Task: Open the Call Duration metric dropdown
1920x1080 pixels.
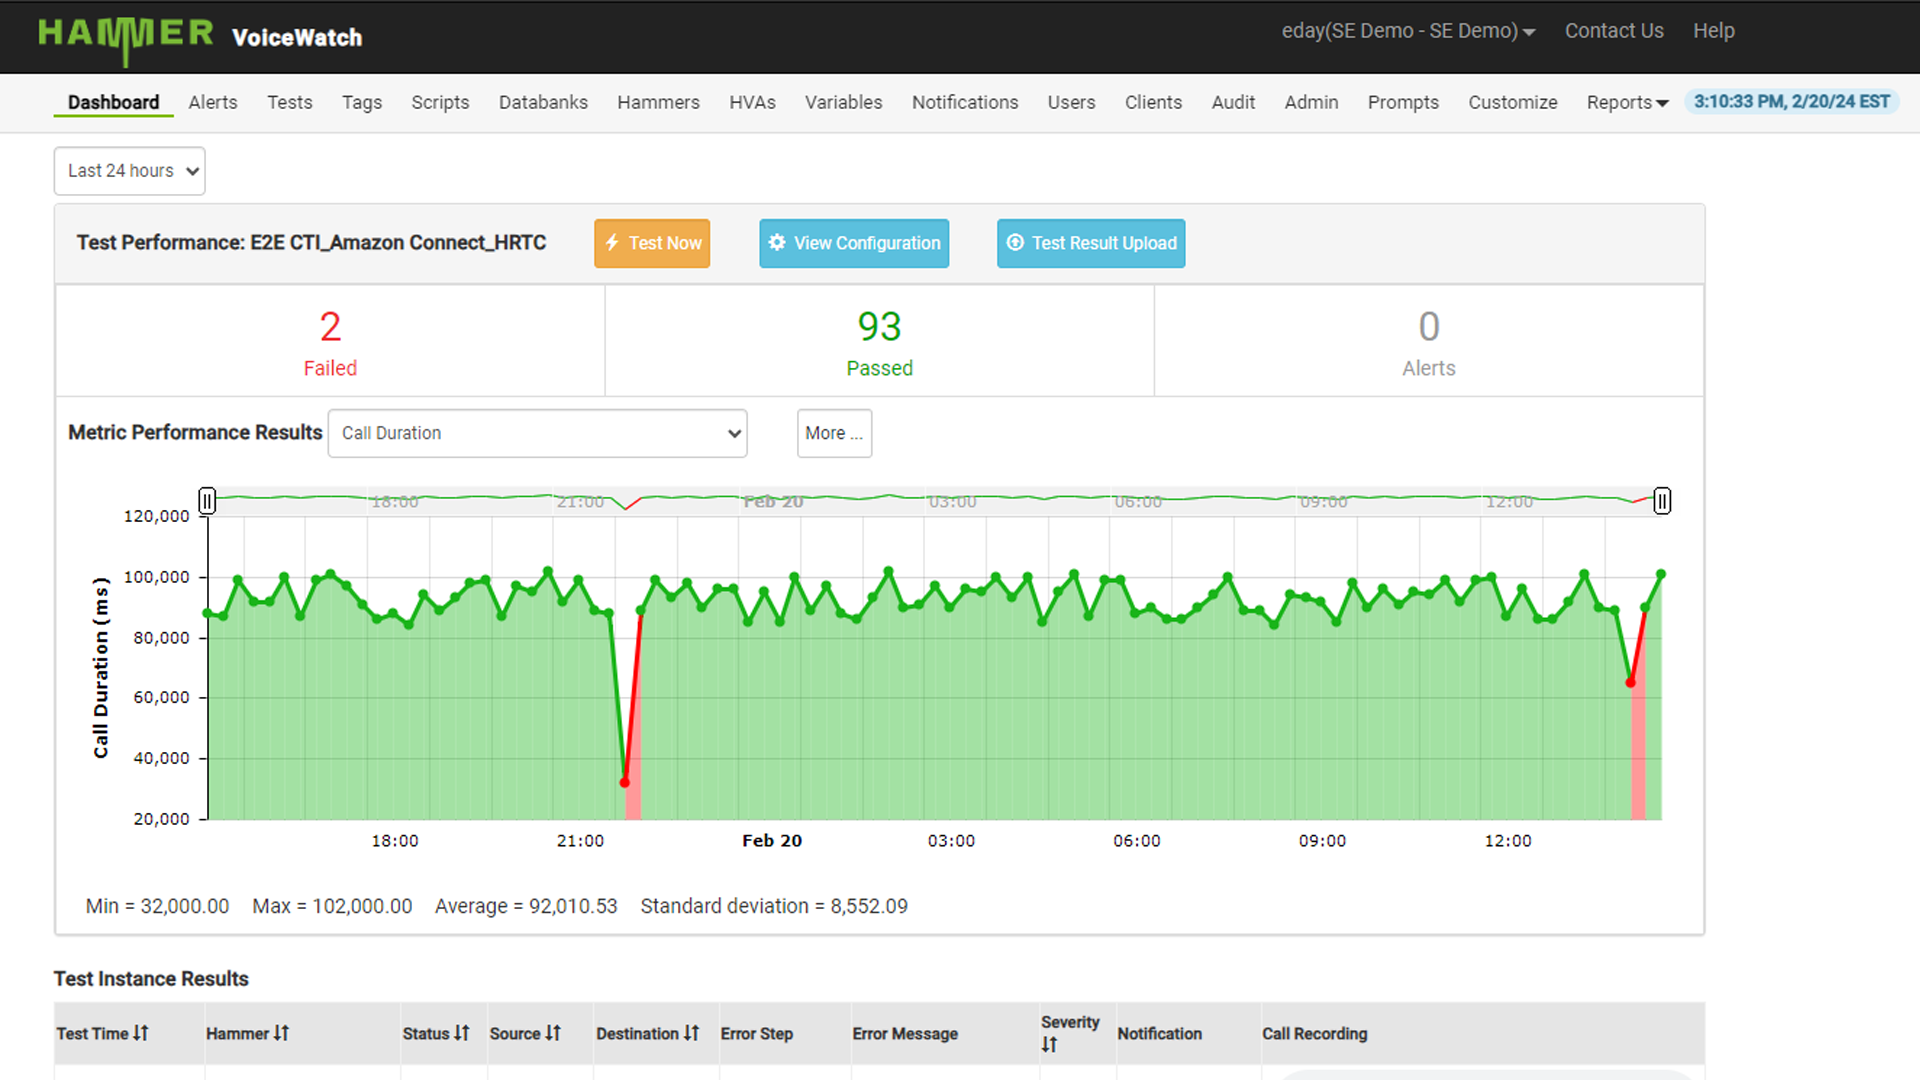Action: pos(537,433)
